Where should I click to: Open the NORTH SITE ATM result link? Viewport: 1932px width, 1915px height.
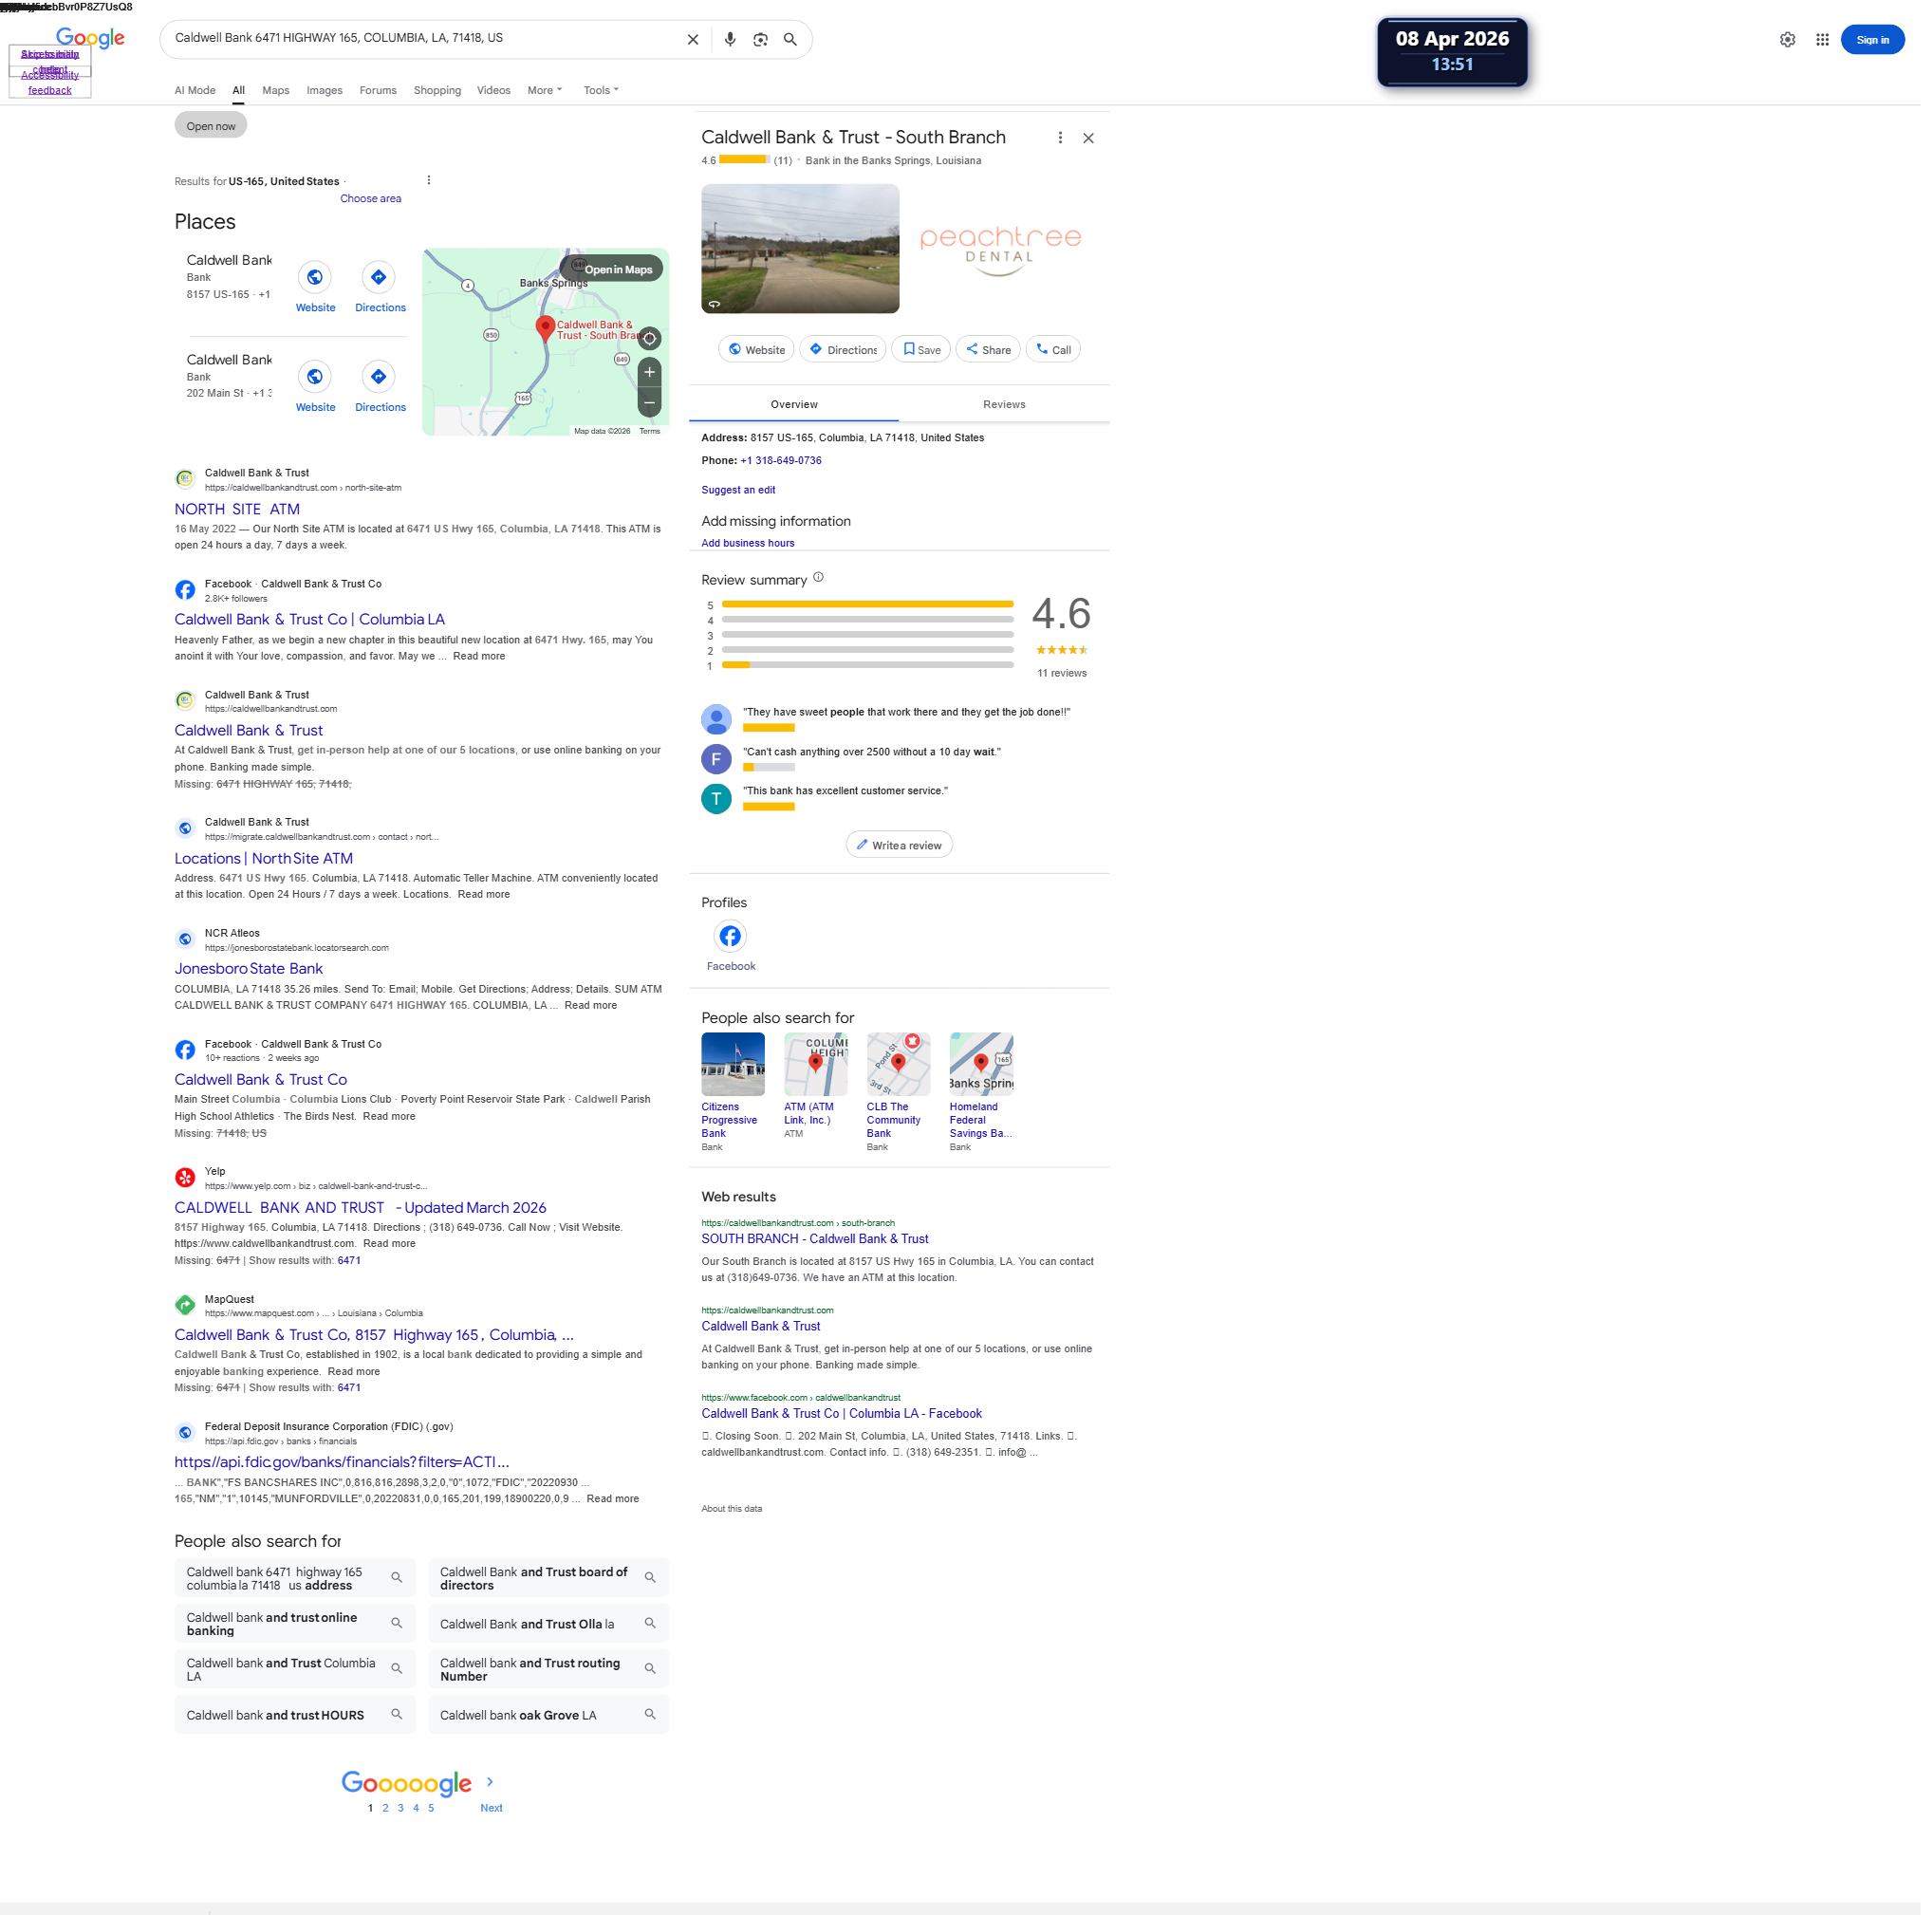pyautogui.click(x=238, y=511)
